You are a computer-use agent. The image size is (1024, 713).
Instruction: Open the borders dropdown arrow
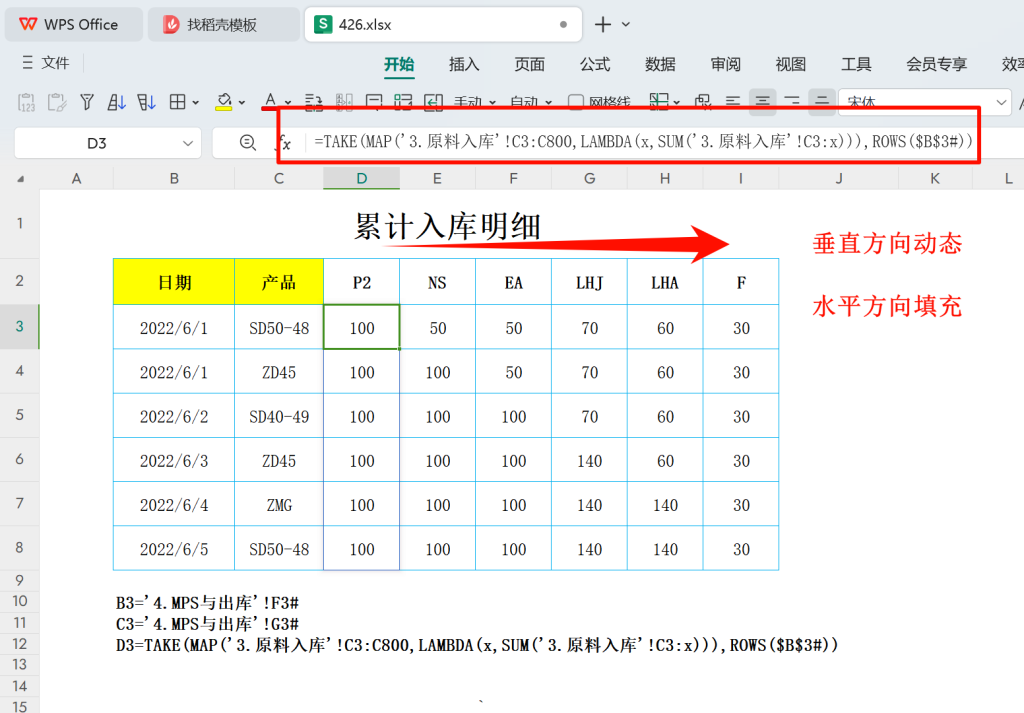point(195,103)
